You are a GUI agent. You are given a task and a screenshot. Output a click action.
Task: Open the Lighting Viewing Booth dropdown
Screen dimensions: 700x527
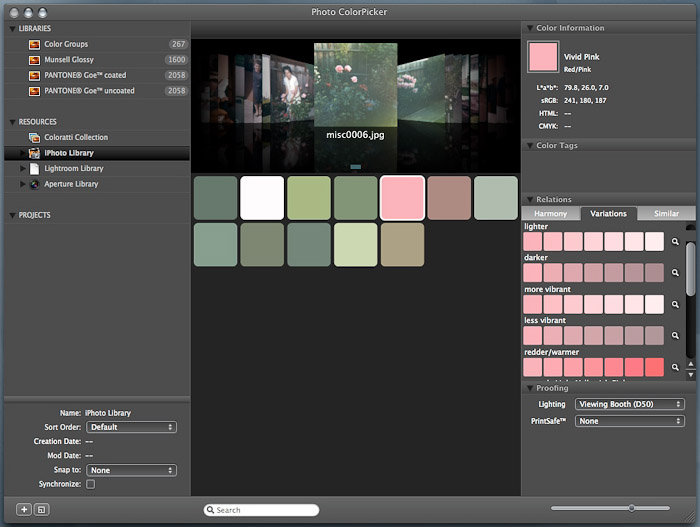[x=630, y=404]
